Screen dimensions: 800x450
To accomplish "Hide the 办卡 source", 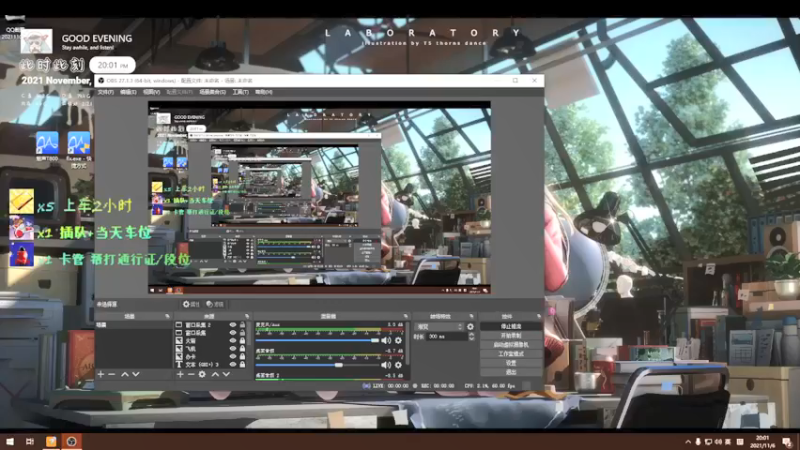I will click(x=233, y=357).
